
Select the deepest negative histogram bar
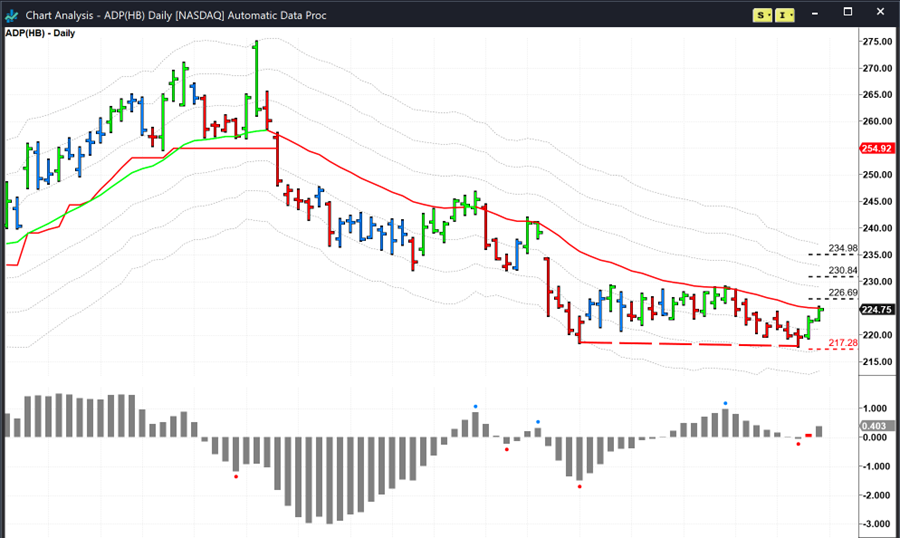point(331,480)
